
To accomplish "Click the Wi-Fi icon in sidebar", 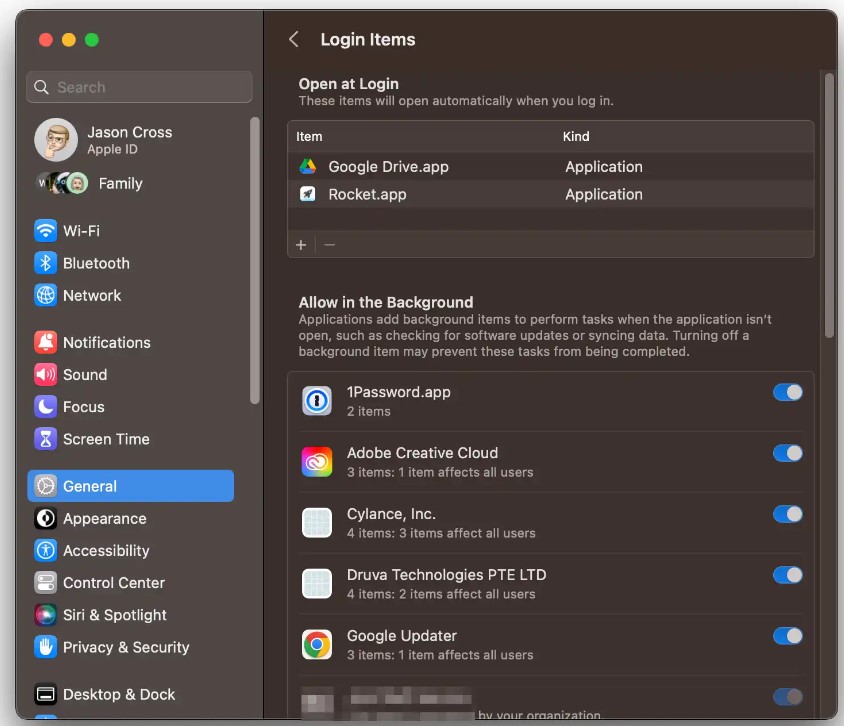I will click(46, 231).
